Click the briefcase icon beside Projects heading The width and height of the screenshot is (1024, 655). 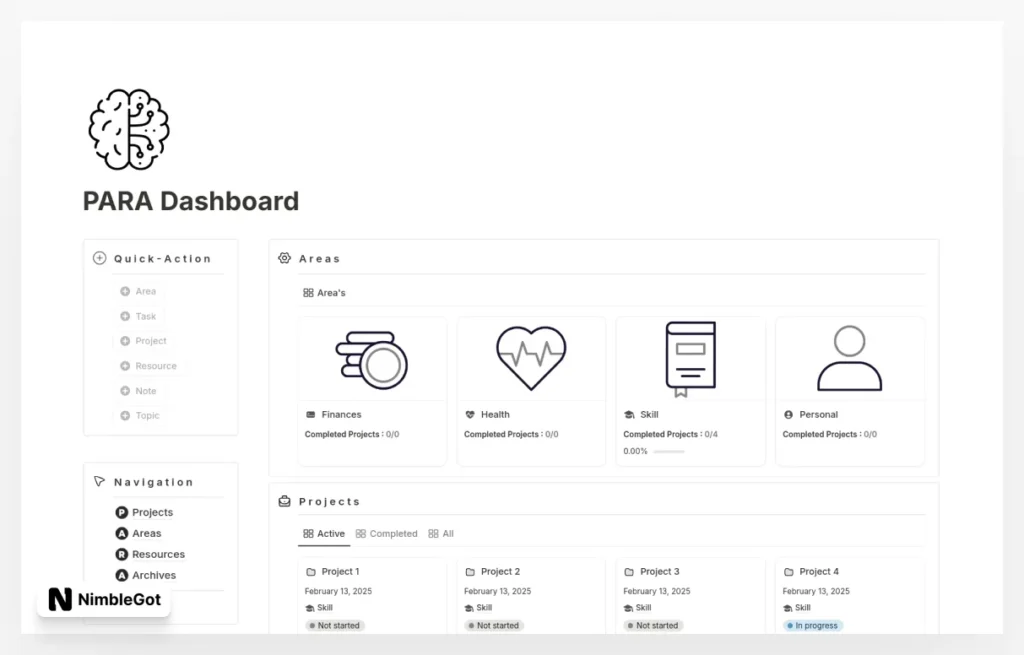coord(285,500)
